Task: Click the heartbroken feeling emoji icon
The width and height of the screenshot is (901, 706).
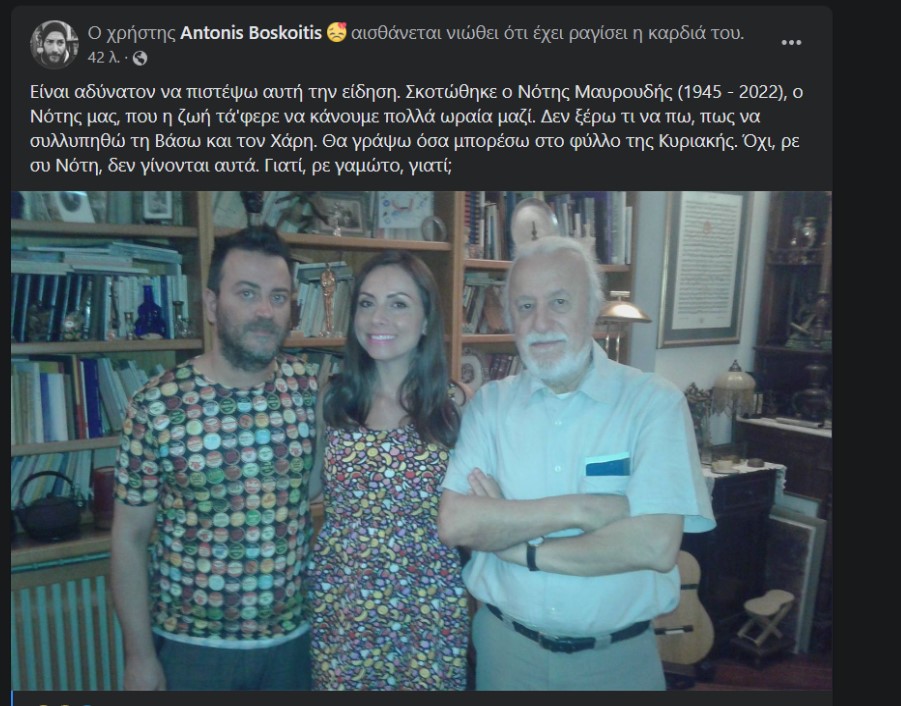Action: [x=336, y=33]
